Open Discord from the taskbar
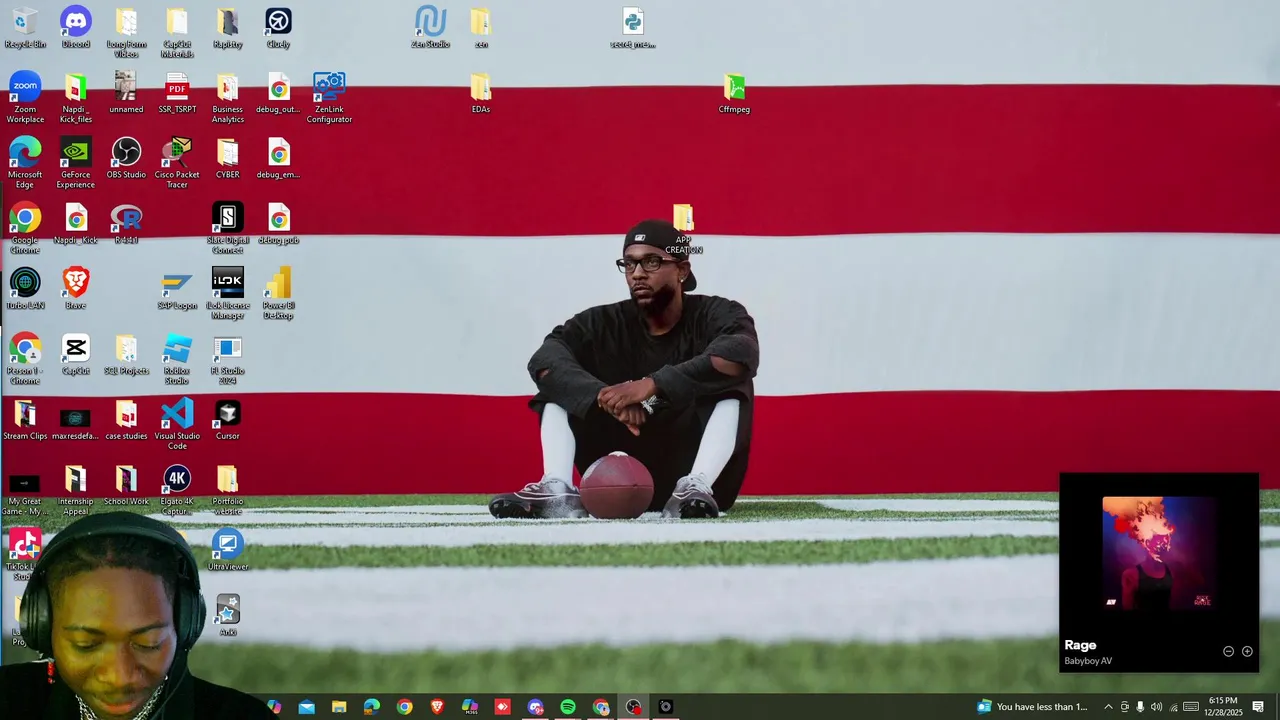 (x=535, y=707)
